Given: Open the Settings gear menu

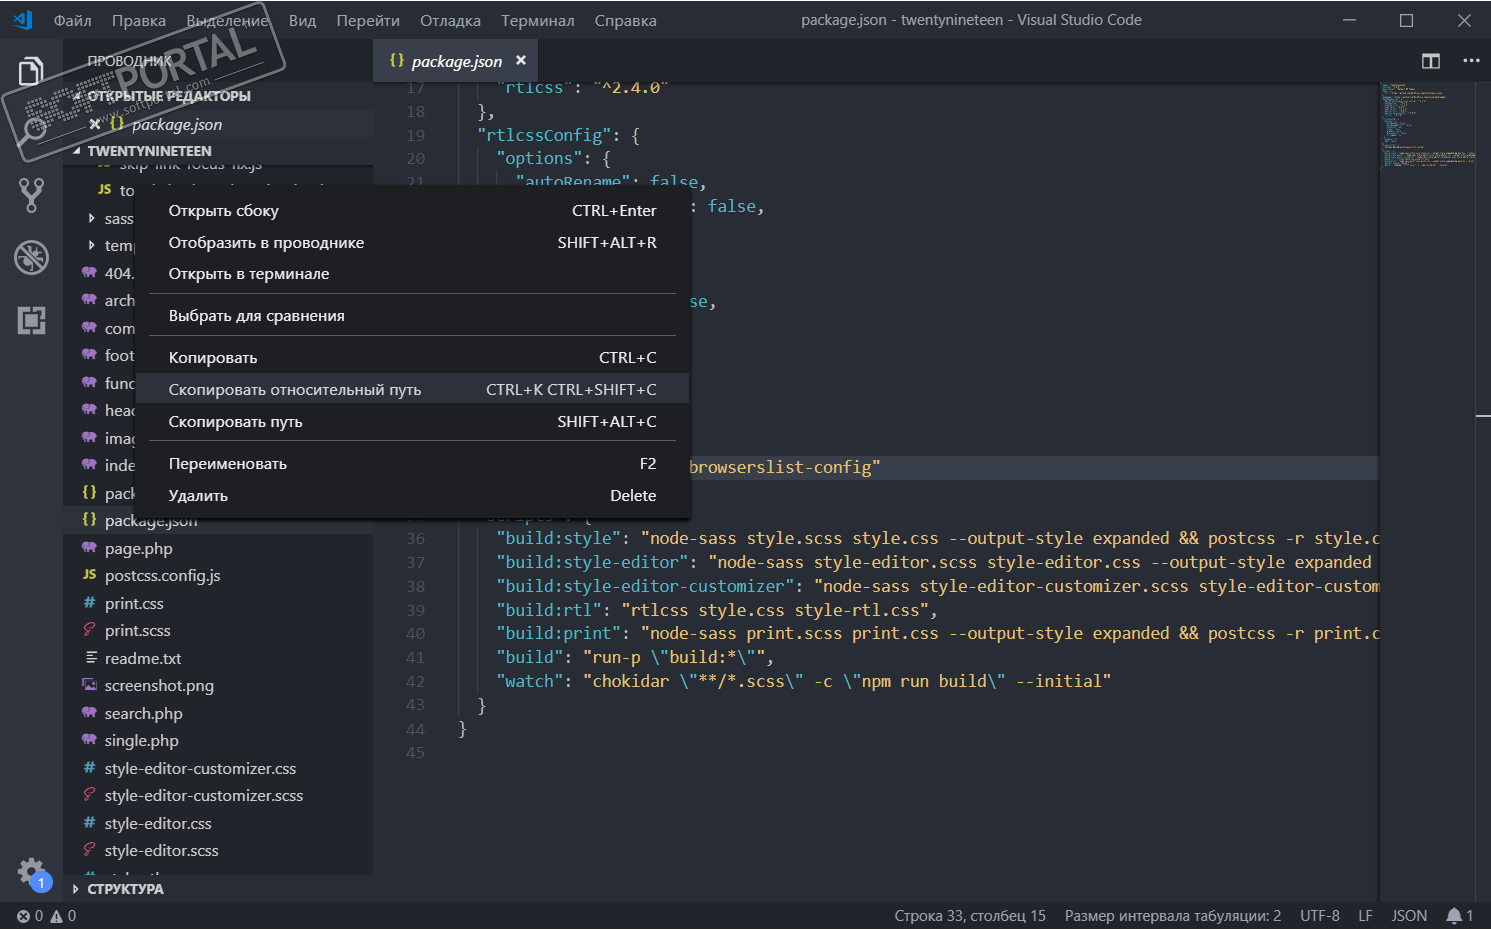Looking at the screenshot, I should coord(32,871).
